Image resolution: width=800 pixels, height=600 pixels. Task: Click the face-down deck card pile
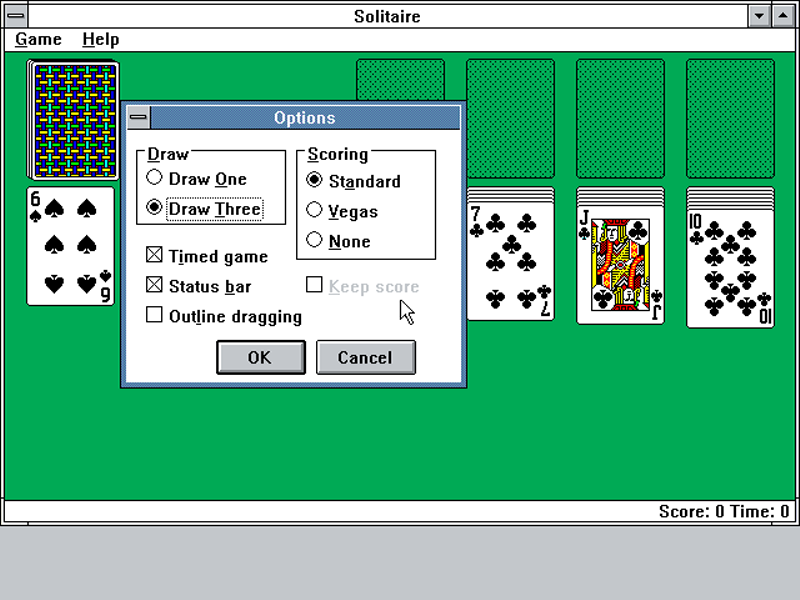[x=75, y=120]
